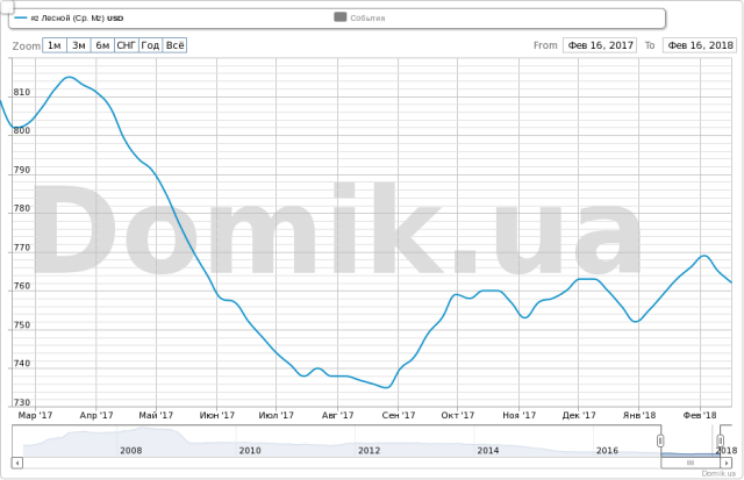
Task: Click the 2014 label in navigator
Action: pyautogui.click(x=488, y=451)
